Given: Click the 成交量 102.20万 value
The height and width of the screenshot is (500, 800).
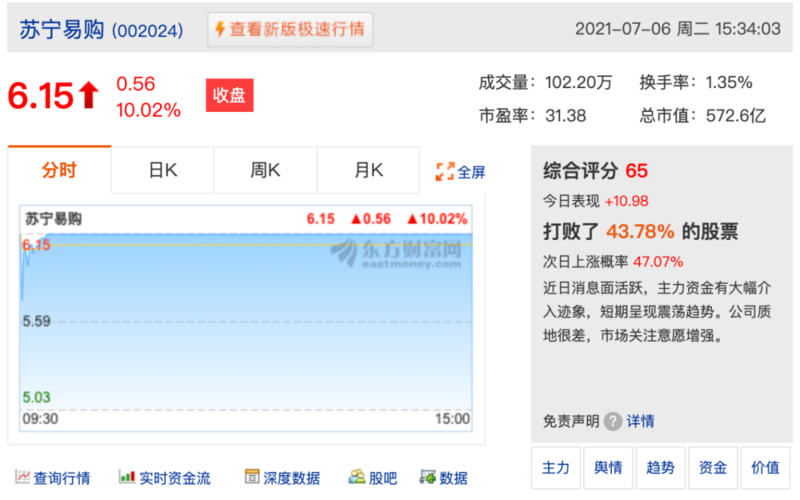Looking at the screenshot, I should pyautogui.click(x=578, y=83).
